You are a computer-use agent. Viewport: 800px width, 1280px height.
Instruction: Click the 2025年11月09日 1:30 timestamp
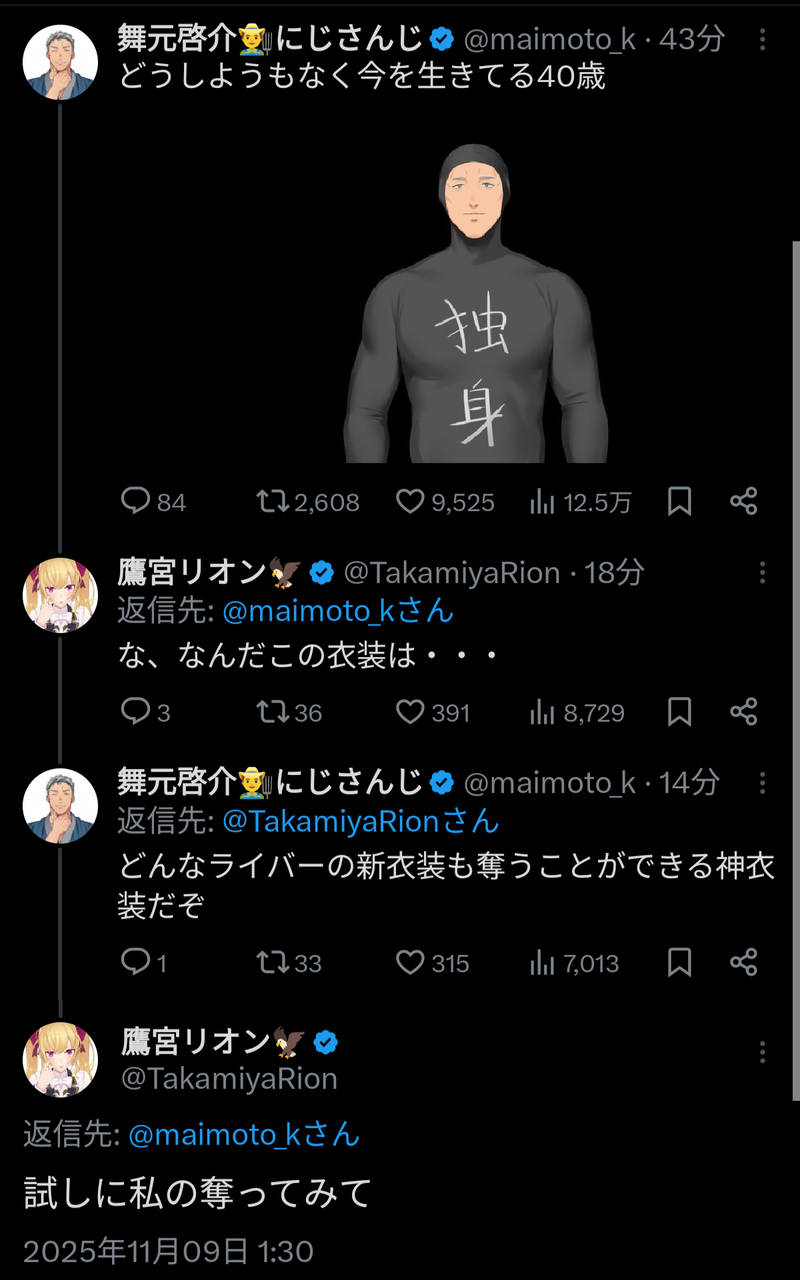point(168,1251)
